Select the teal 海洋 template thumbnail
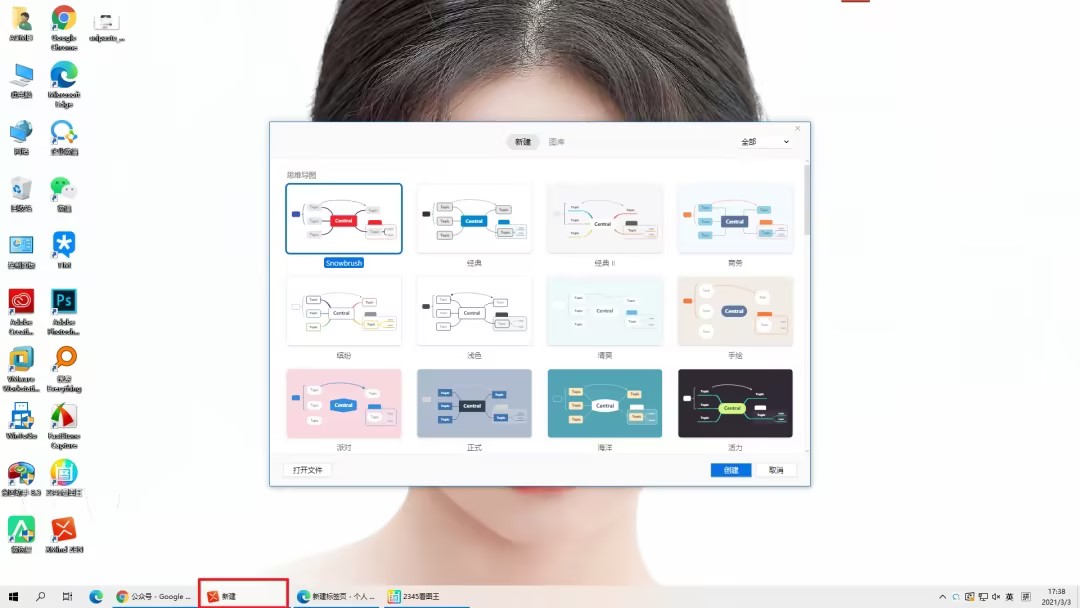 coord(605,404)
